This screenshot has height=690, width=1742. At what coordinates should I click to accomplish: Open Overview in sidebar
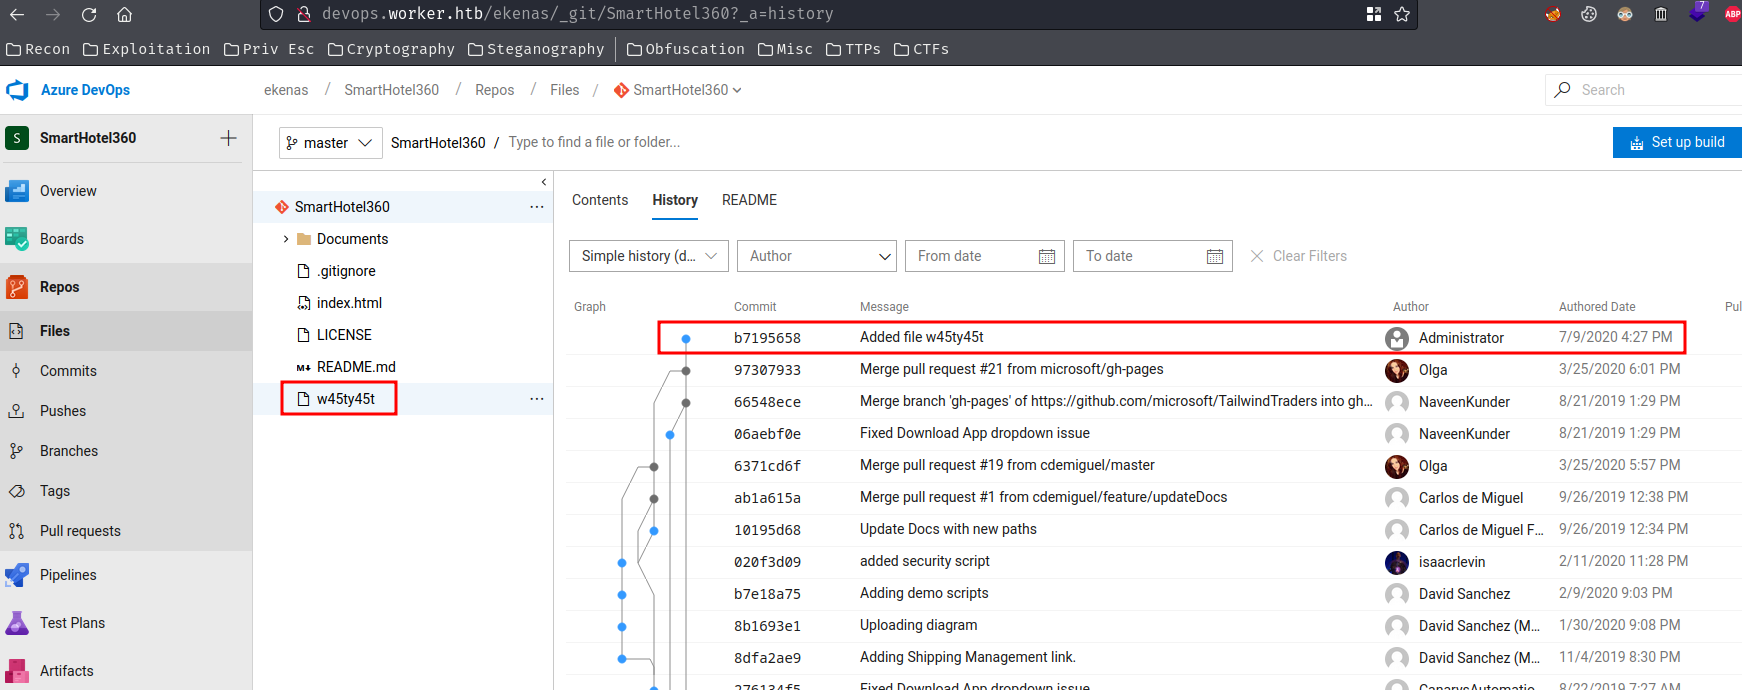click(68, 191)
